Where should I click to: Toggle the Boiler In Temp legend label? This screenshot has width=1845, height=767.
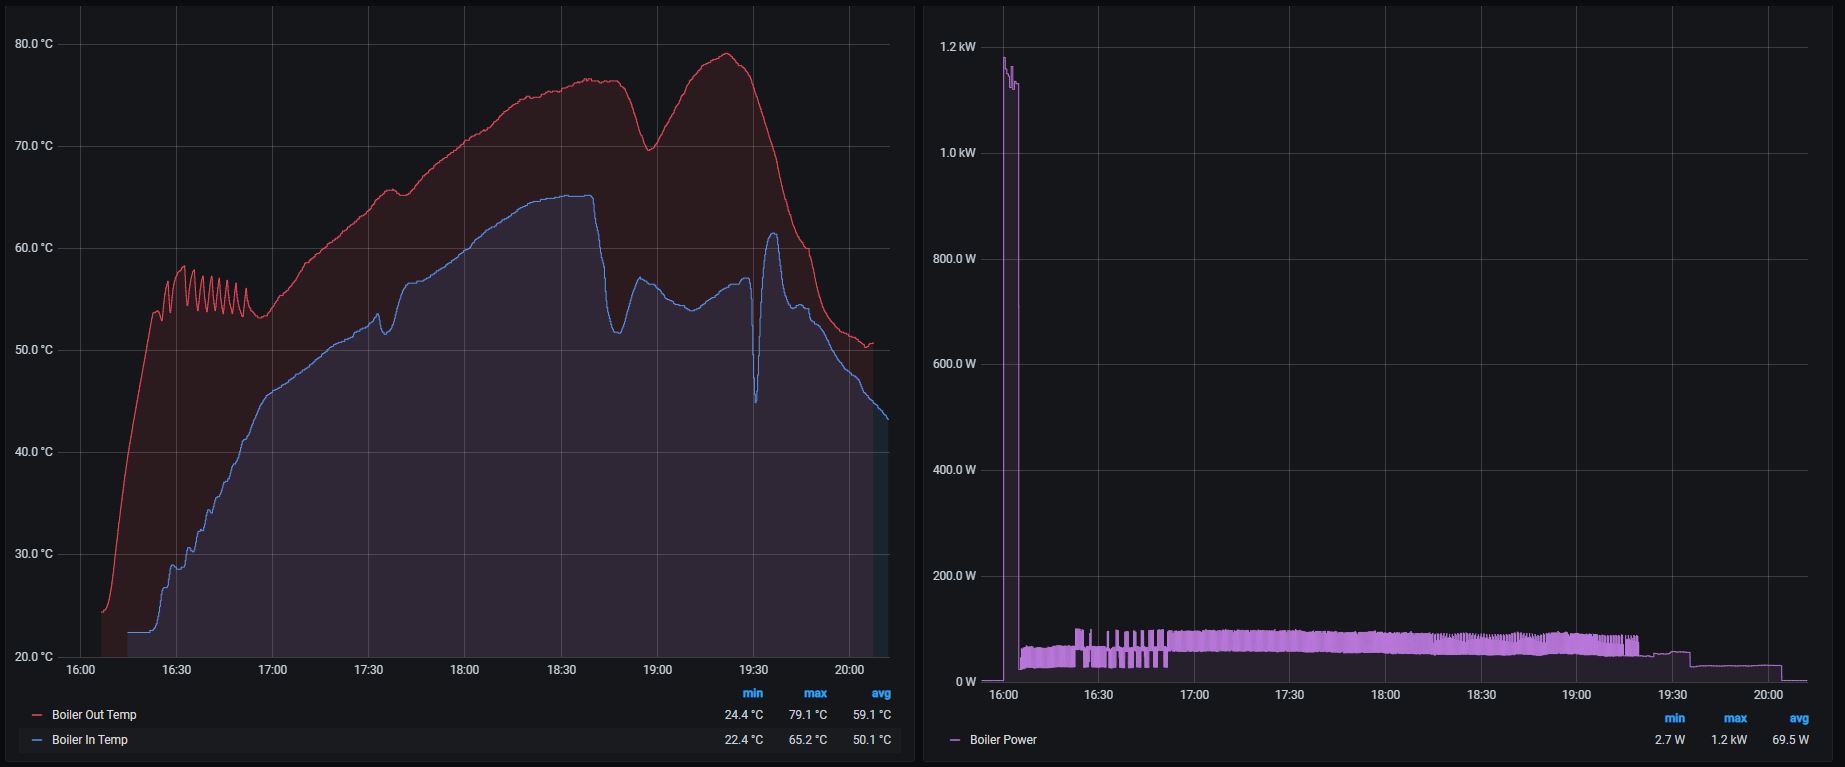coord(90,740)
